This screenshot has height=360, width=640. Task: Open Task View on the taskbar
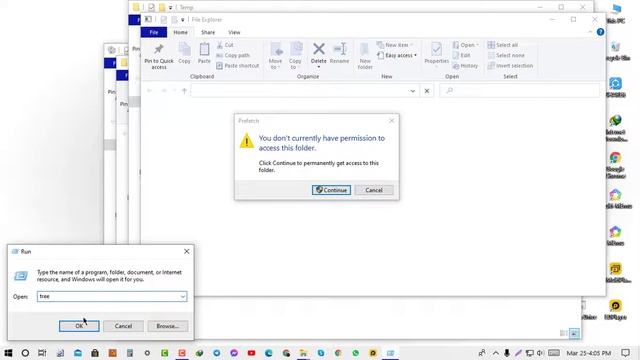point(42,353)
